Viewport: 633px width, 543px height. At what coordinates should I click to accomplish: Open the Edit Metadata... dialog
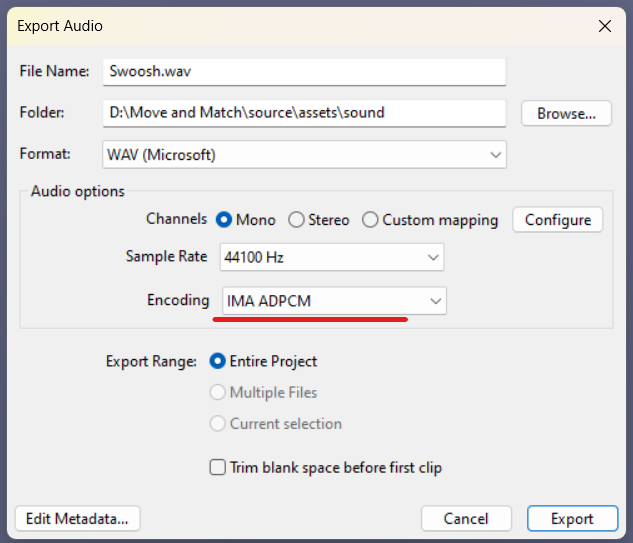pos(78,519)
